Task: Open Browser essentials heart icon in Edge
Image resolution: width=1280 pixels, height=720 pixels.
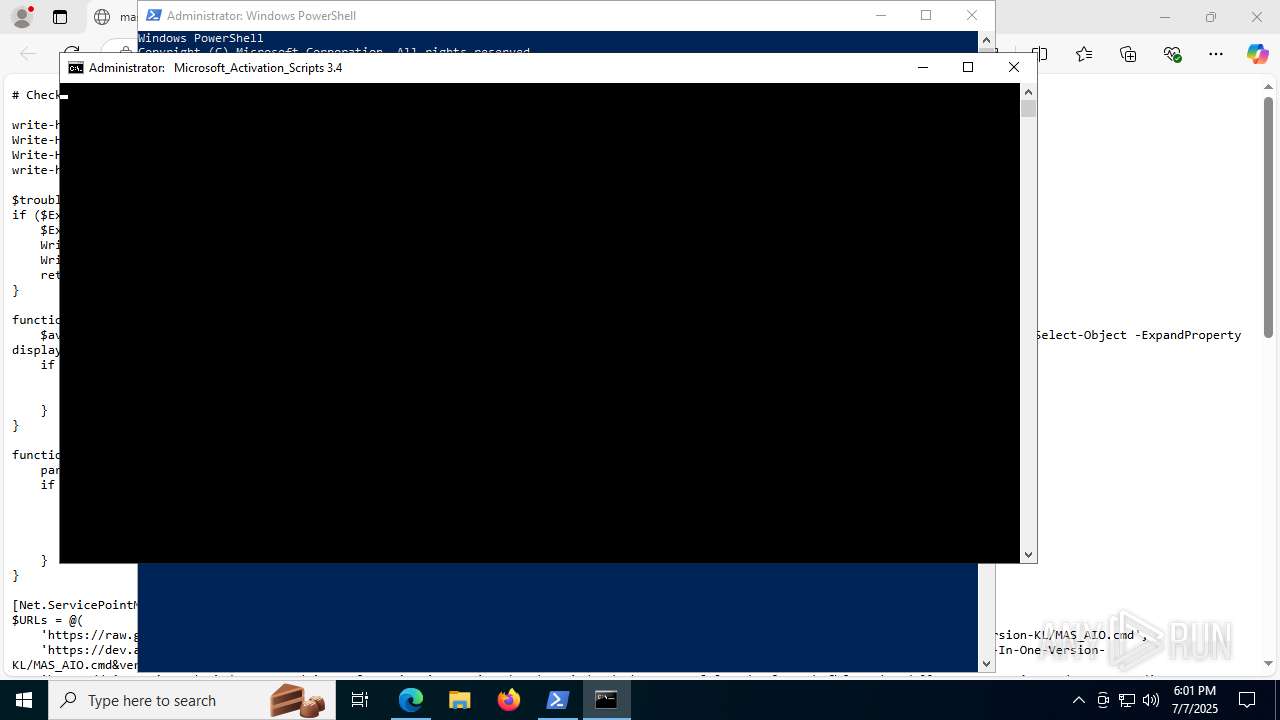Action: [x=1172, y=54]
